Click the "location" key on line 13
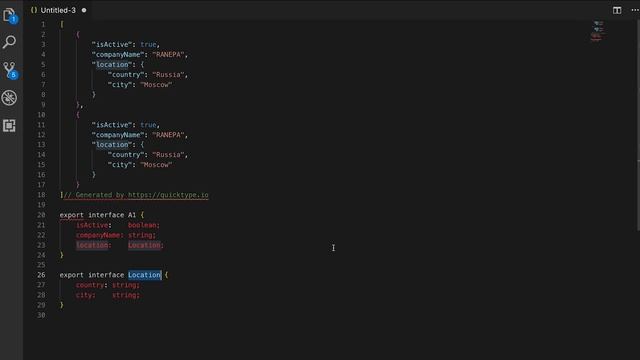 click(112, 145)
